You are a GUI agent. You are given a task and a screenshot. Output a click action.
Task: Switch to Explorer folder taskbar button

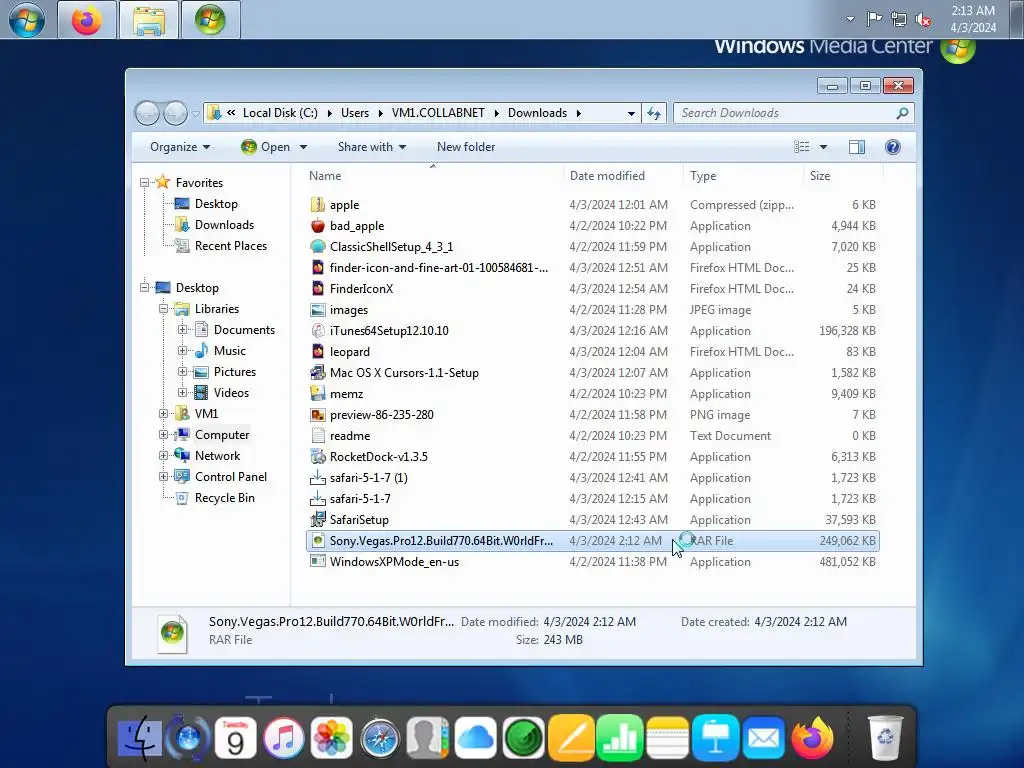pyautogui.click(x=148, y=20)
